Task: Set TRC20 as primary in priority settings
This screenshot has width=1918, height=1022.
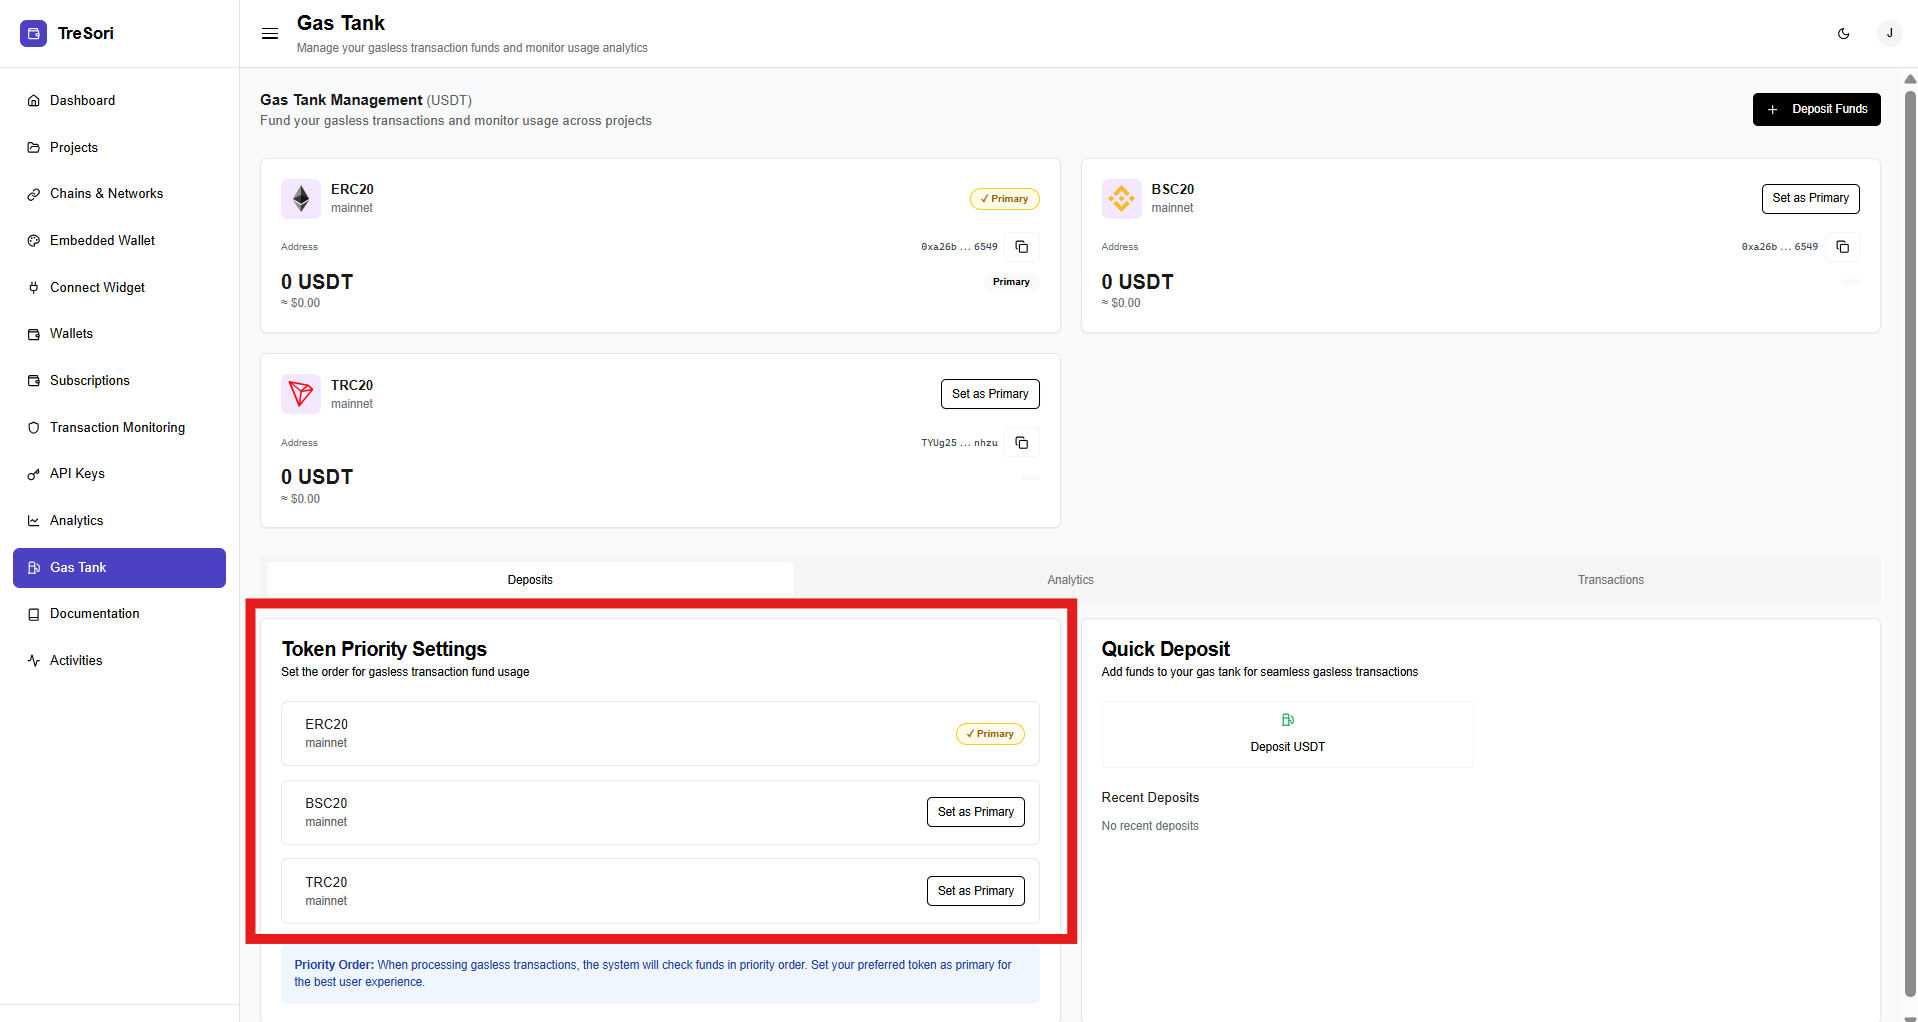Action: point(975,891)
